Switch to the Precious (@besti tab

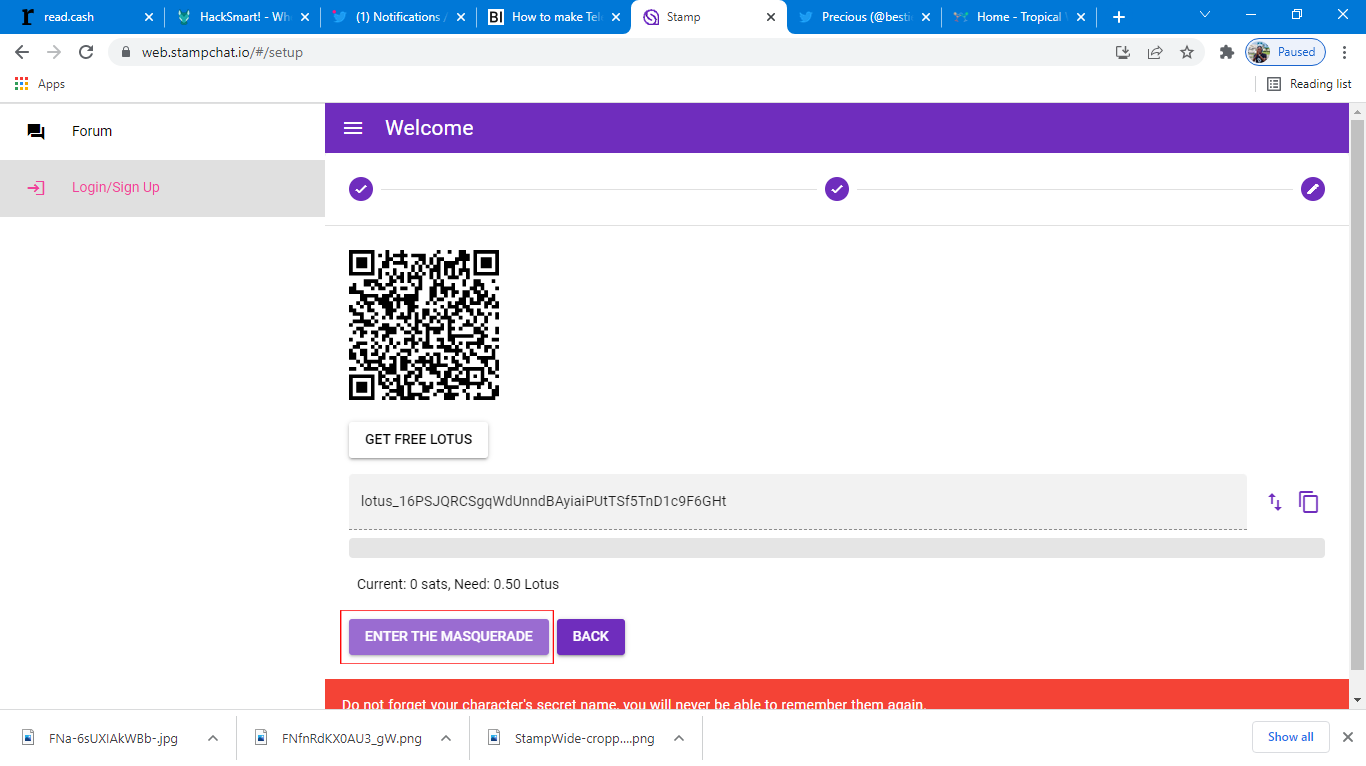point(865,17)
